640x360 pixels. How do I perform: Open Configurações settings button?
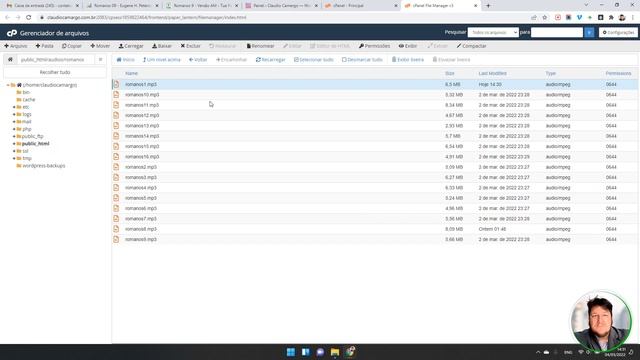[618, 32]
